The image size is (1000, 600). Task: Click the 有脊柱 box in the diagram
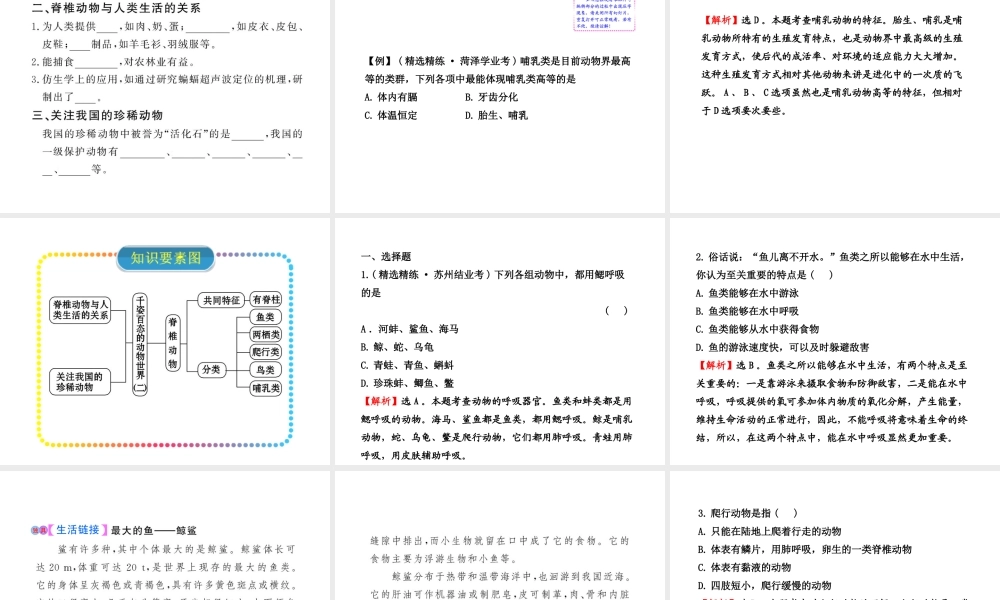tap(266, 299)
